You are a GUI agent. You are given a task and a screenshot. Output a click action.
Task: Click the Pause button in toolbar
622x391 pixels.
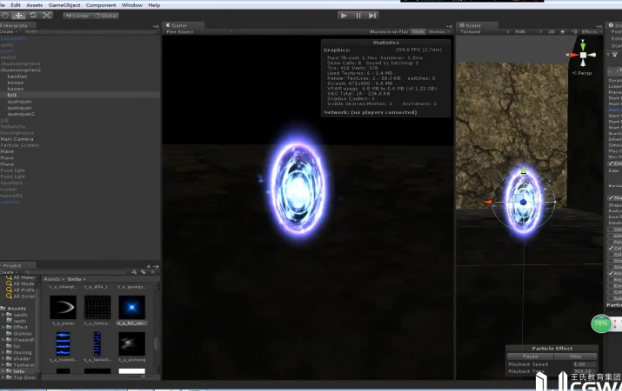click(358, 15)
